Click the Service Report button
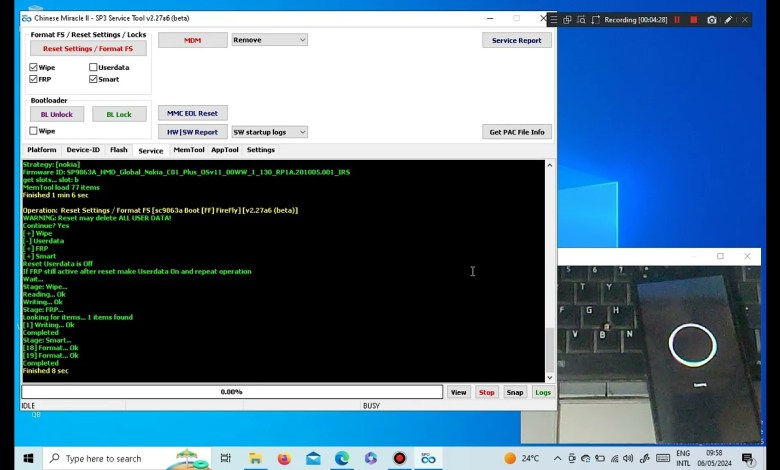The width and height of the screenshot is (780, 470). pos(516,40)
